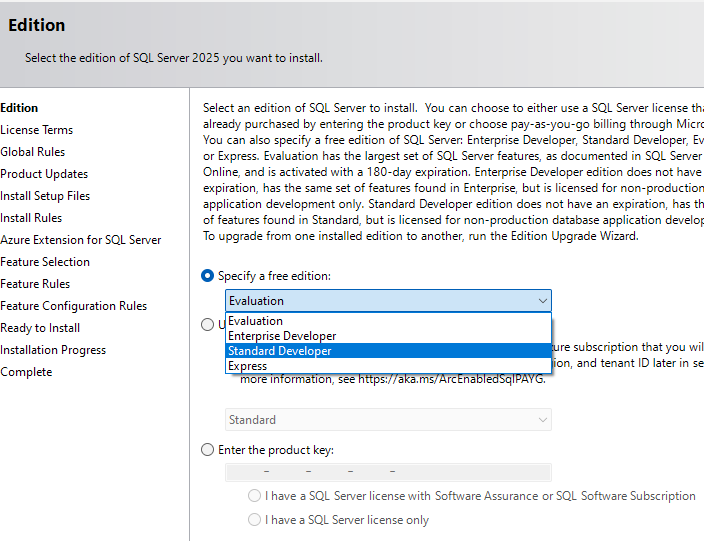Screen dimensions: 704x541
Task: Choose Enterprise Developer from the dropdown list
Action: tap(388, 336)
